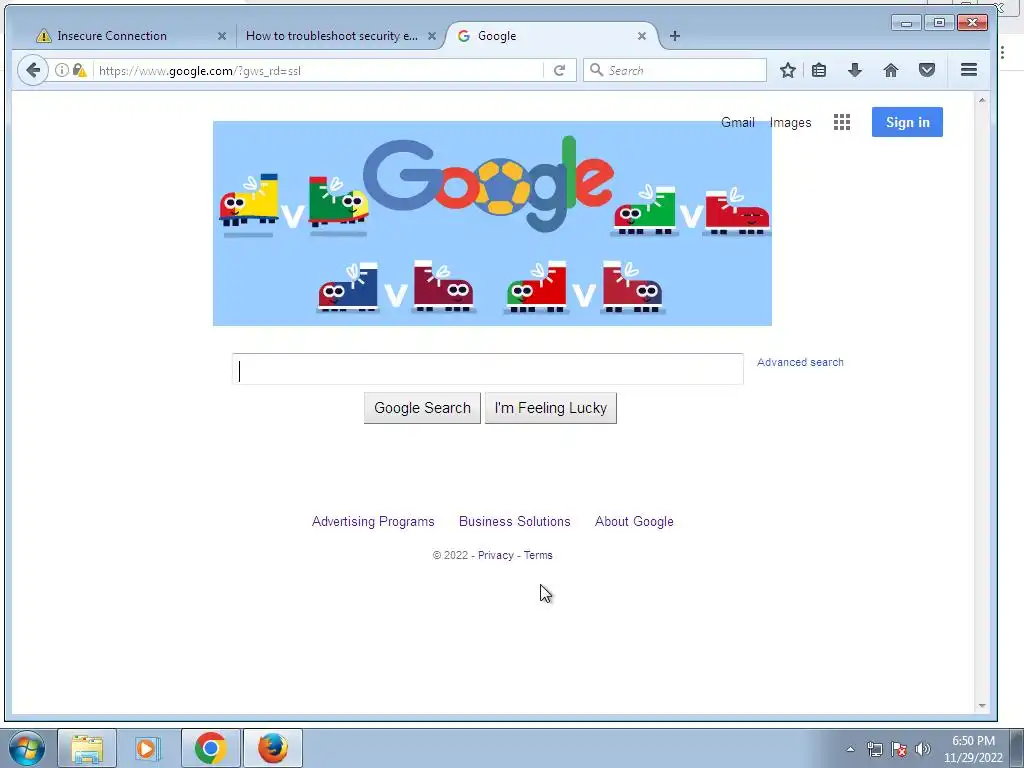
Task: Open Gmail link
Action: pyautogui.click(x=737, y=122)
